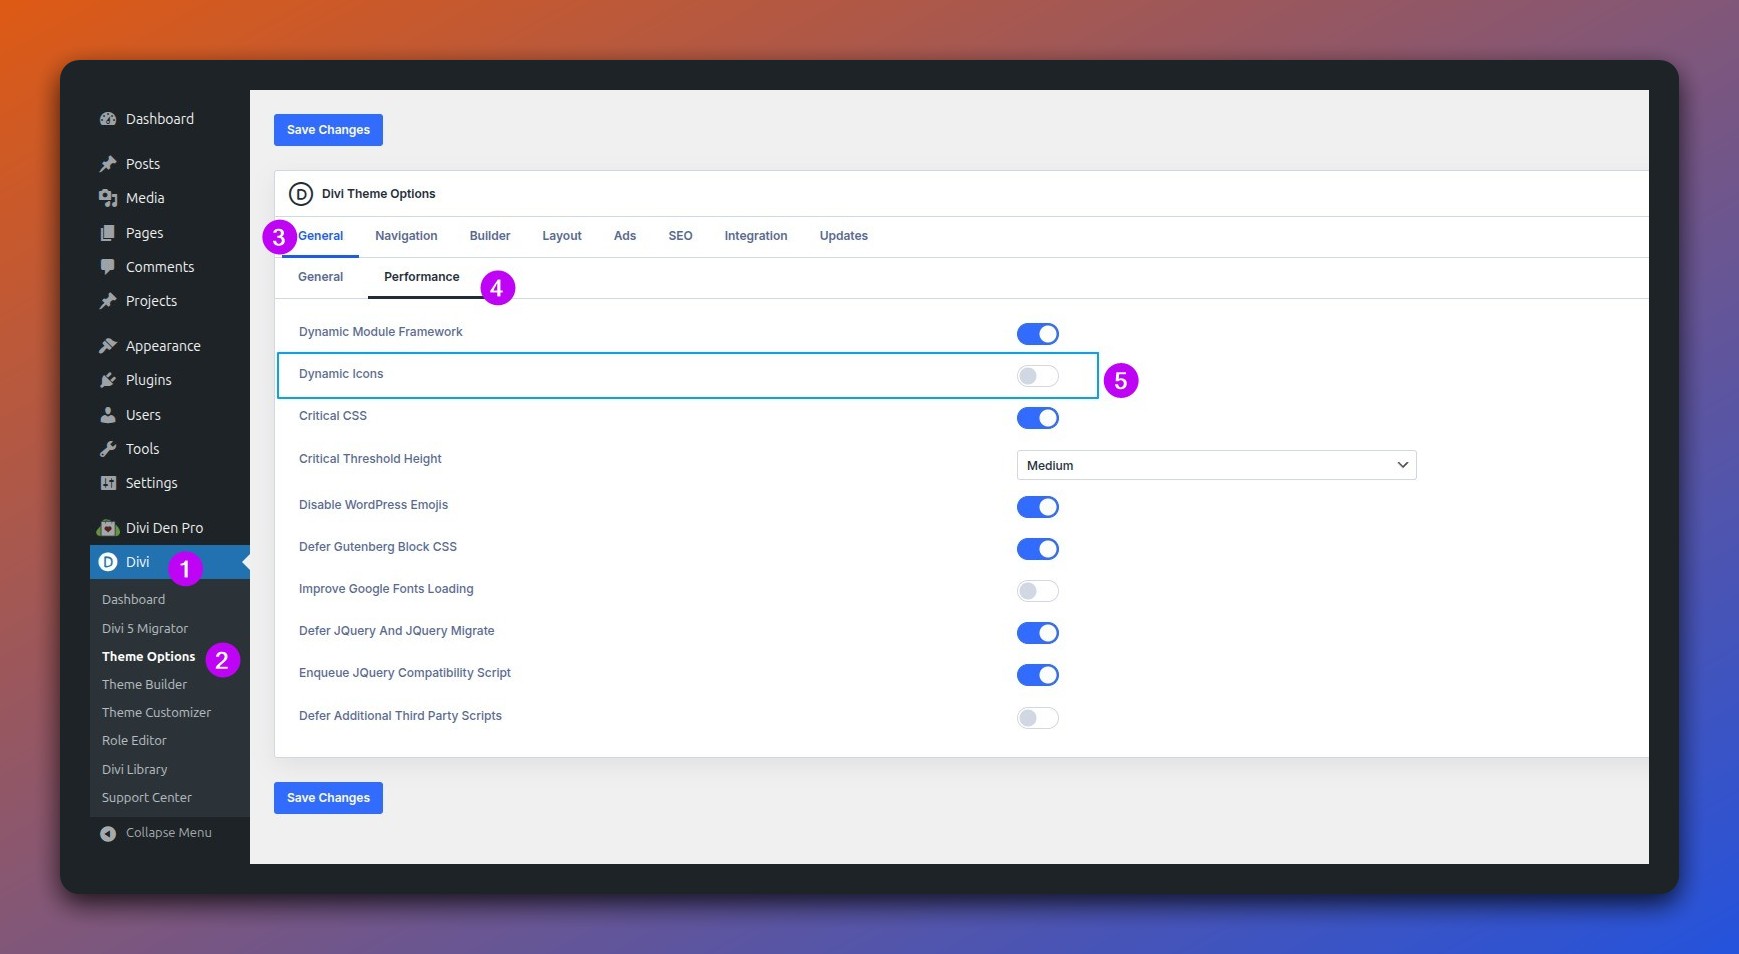
Task: Click the Dashboard gauge icon in sidebar
Action: [x=108, y=119]
